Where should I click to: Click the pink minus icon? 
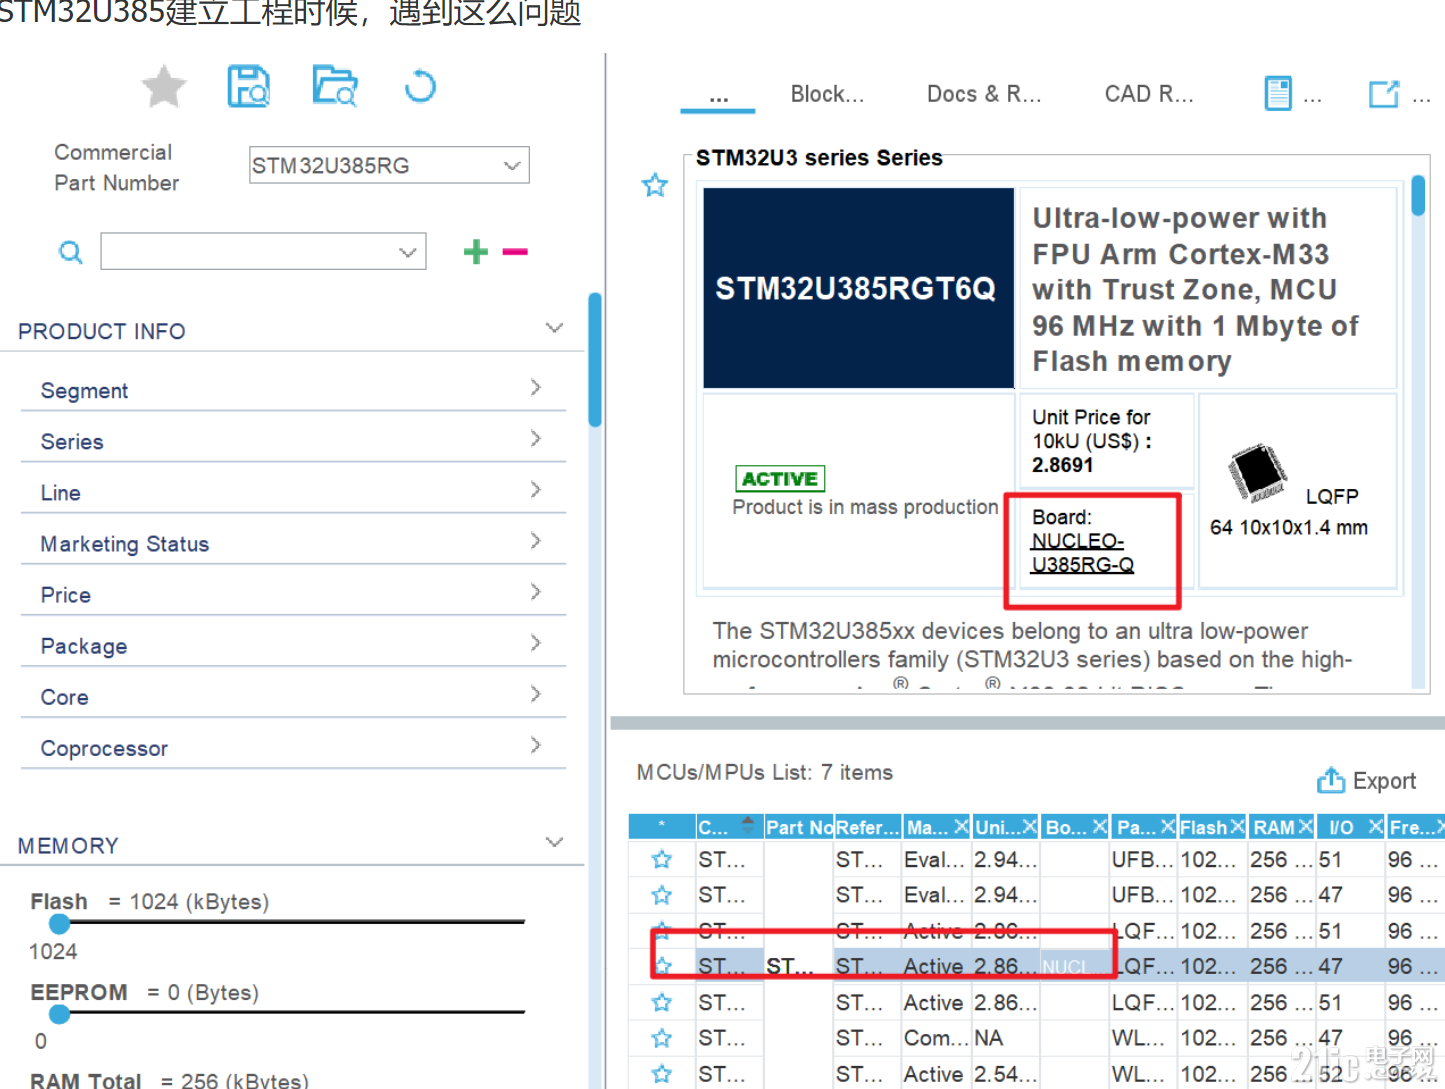[515, 251]
